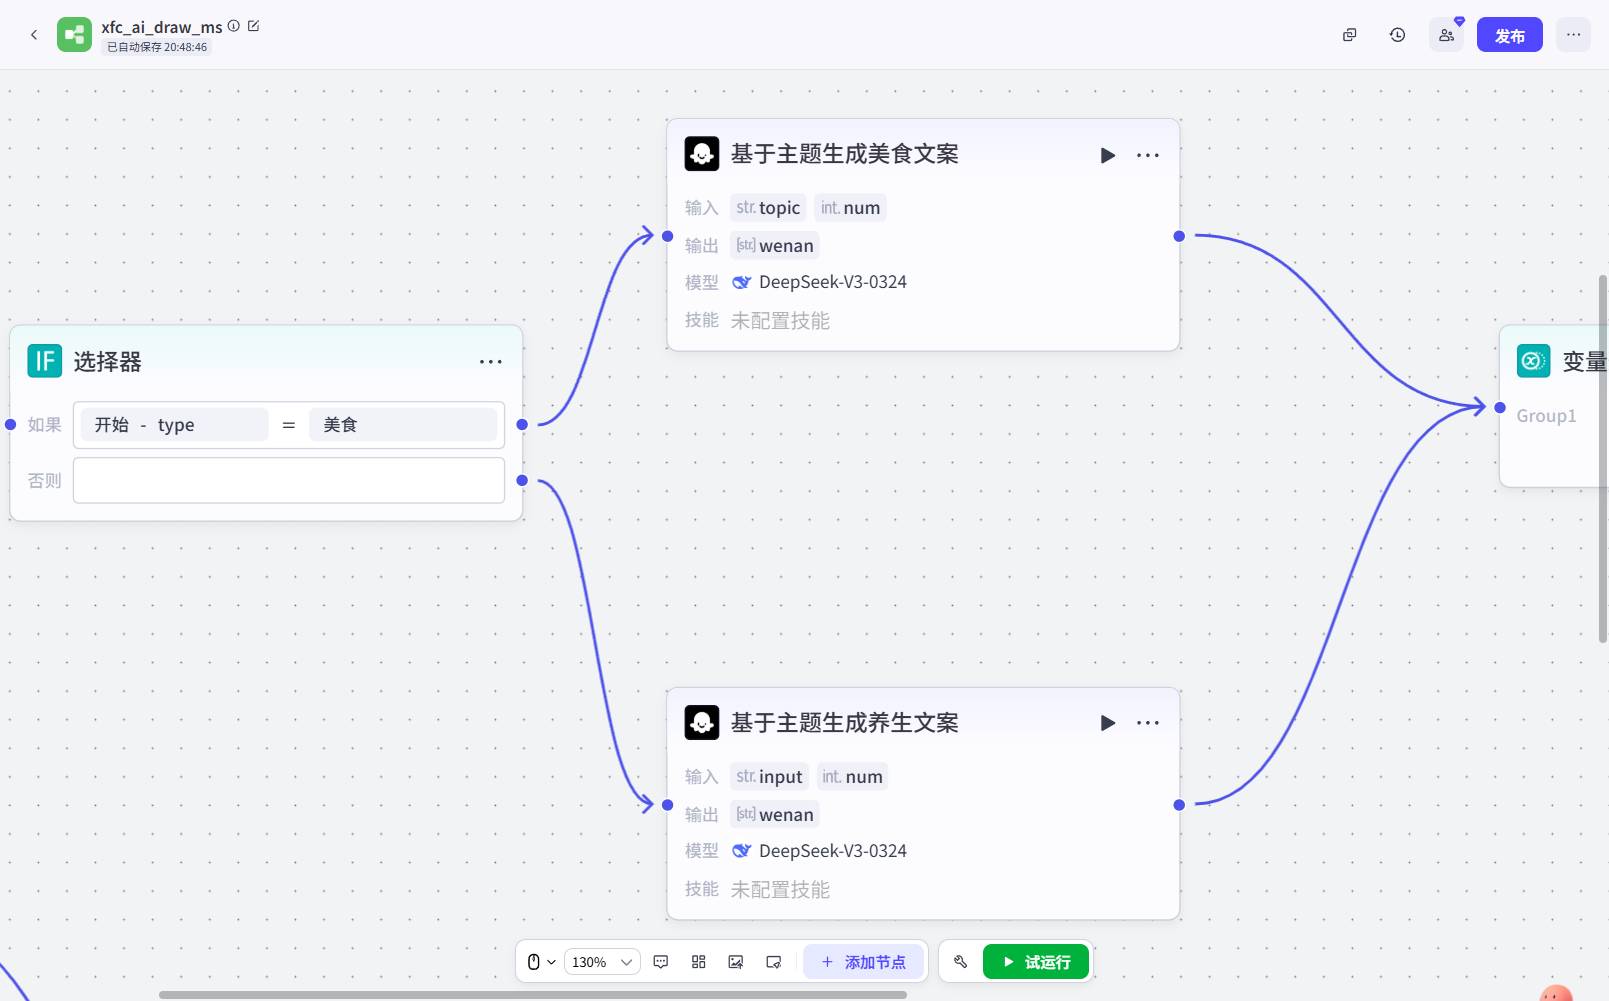Click the int num tag in 美食文案 node

click(x=851, y=208)
